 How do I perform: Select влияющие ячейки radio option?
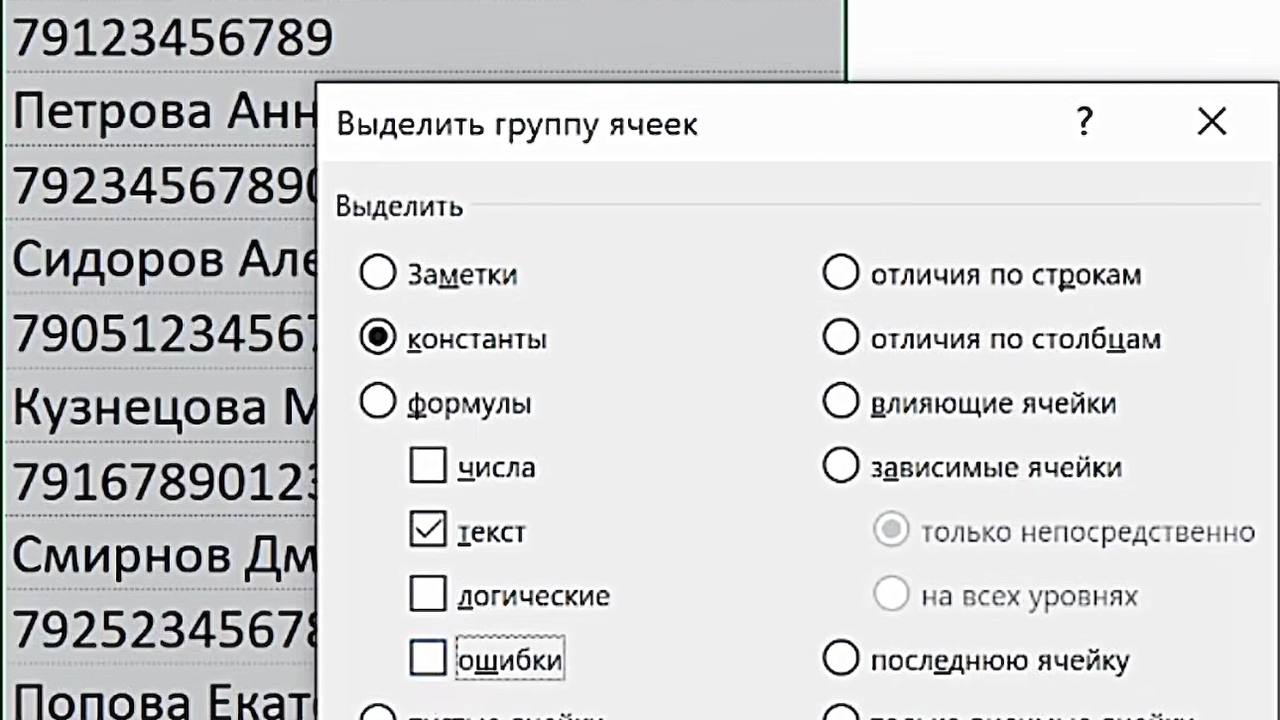coord(841,402)
